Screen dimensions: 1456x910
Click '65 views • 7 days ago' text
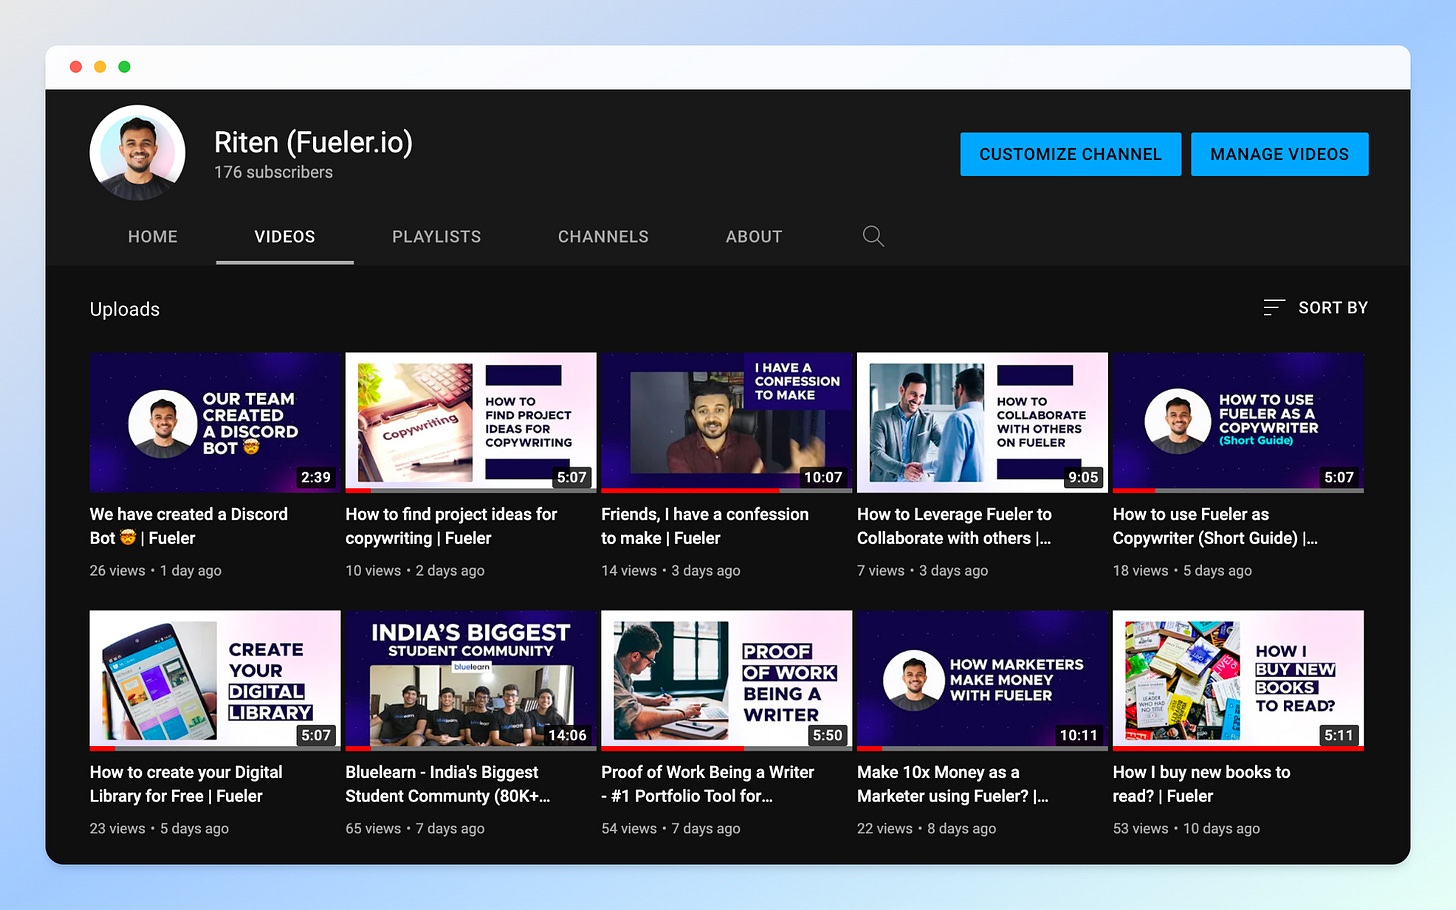coord(415,828)
